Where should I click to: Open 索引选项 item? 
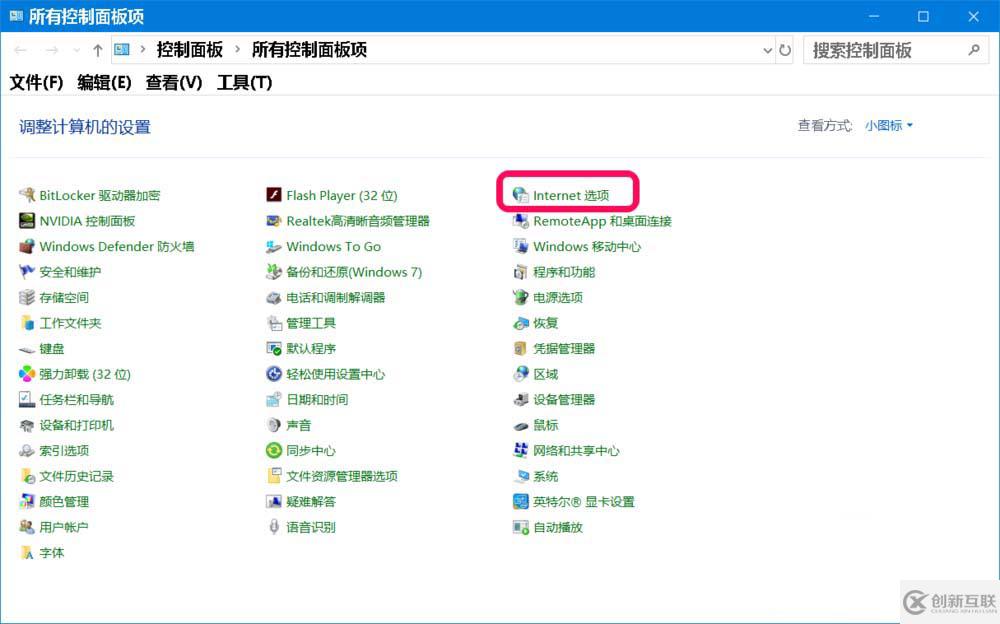click(x=64, y=450)
